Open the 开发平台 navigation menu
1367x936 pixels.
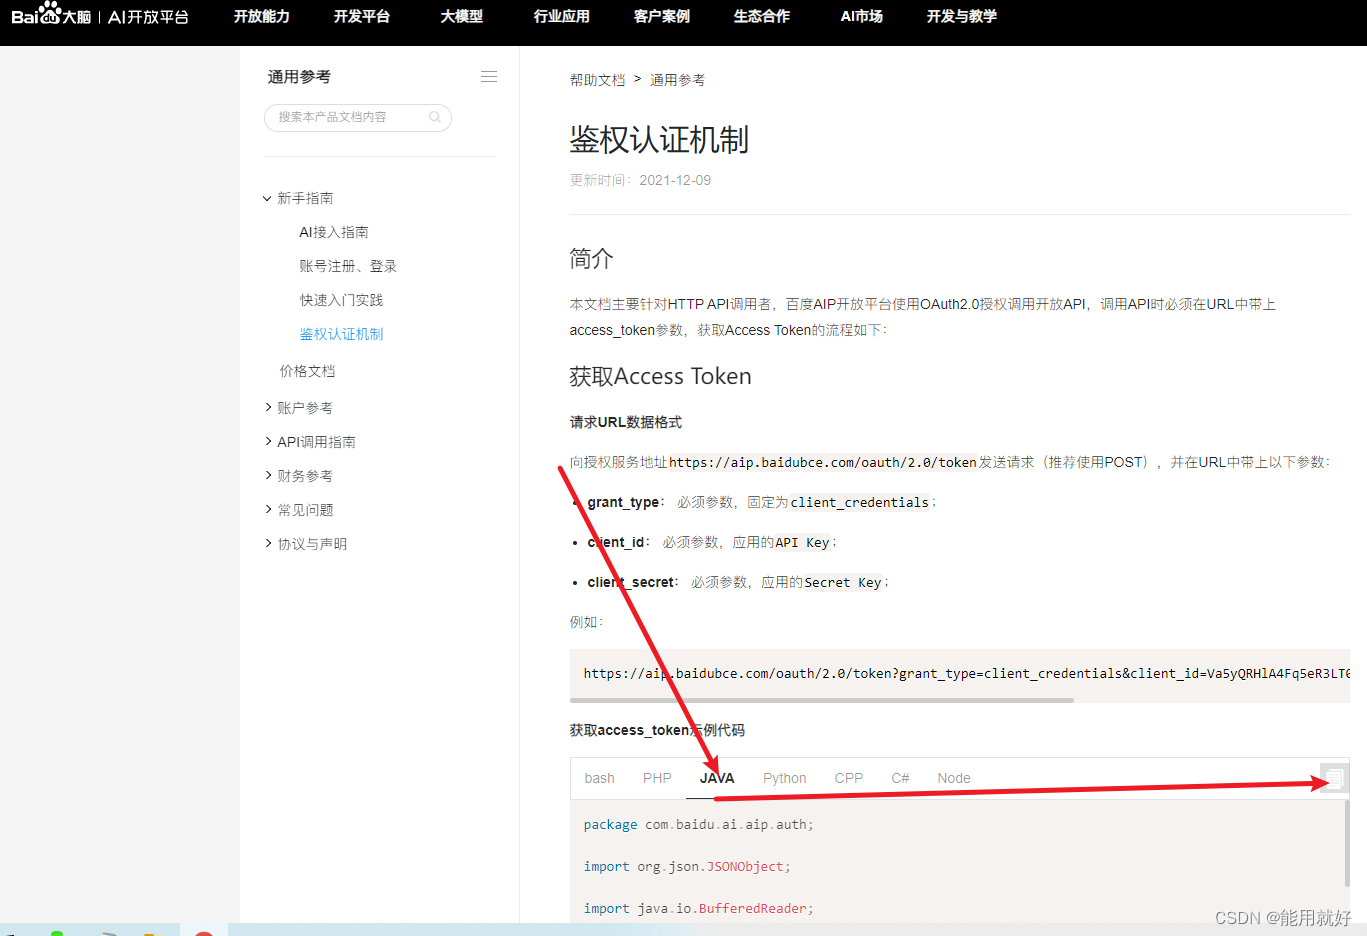362,16
